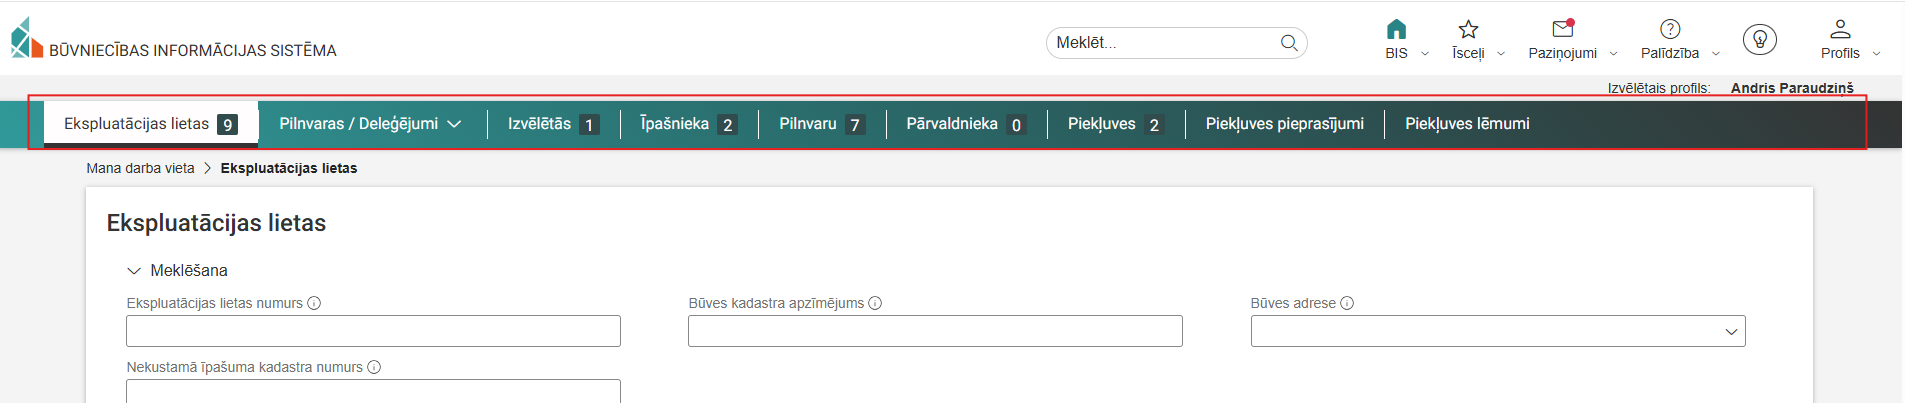Click the lightbulb ideas icon
Screen dimensions: 1905x403
click(1759, 39)
